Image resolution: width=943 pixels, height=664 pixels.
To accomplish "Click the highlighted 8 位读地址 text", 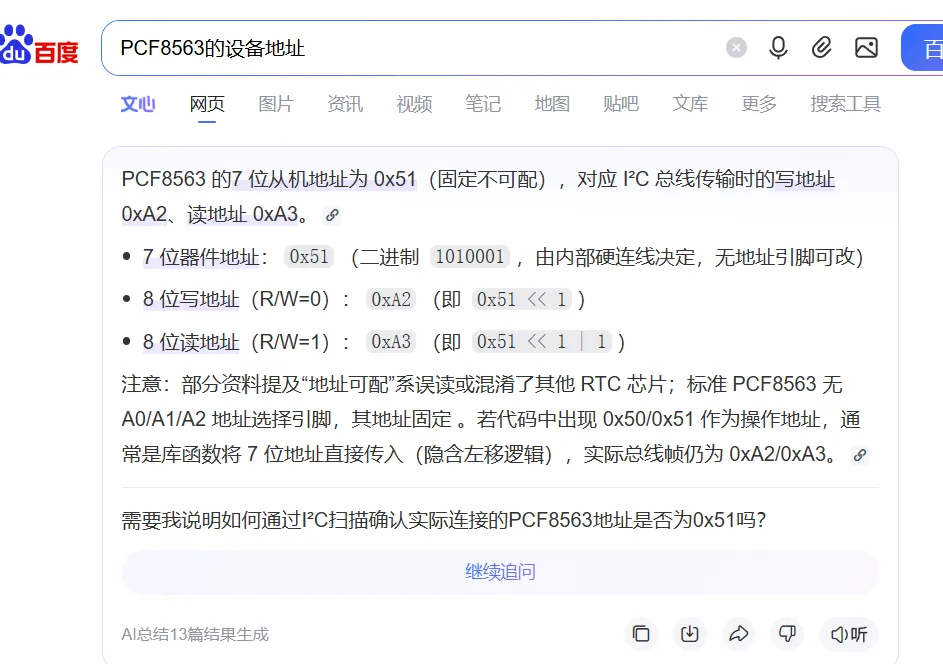I will [191, 342].
